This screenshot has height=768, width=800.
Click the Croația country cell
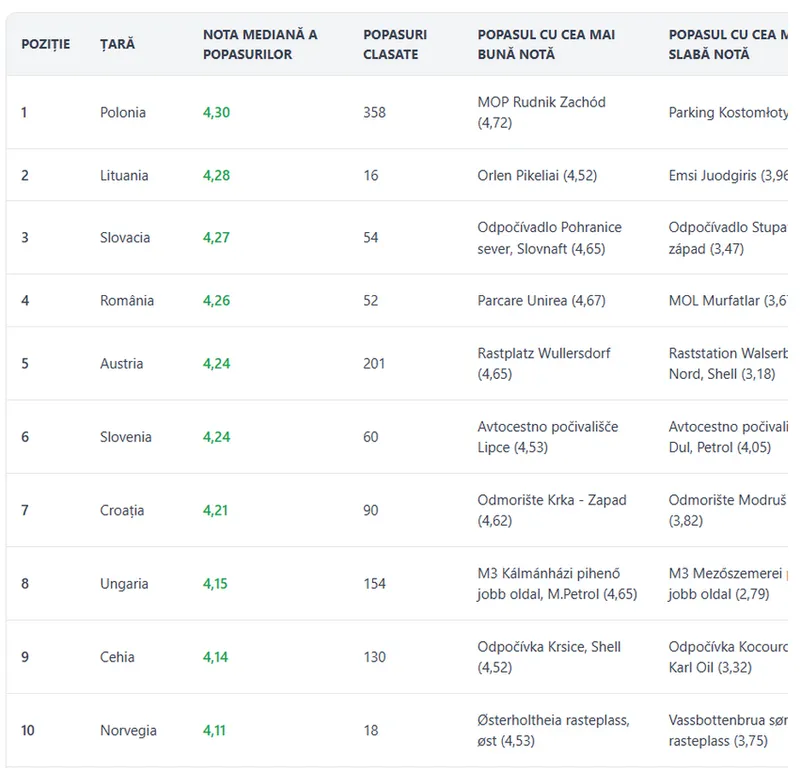tap(122, 511)
